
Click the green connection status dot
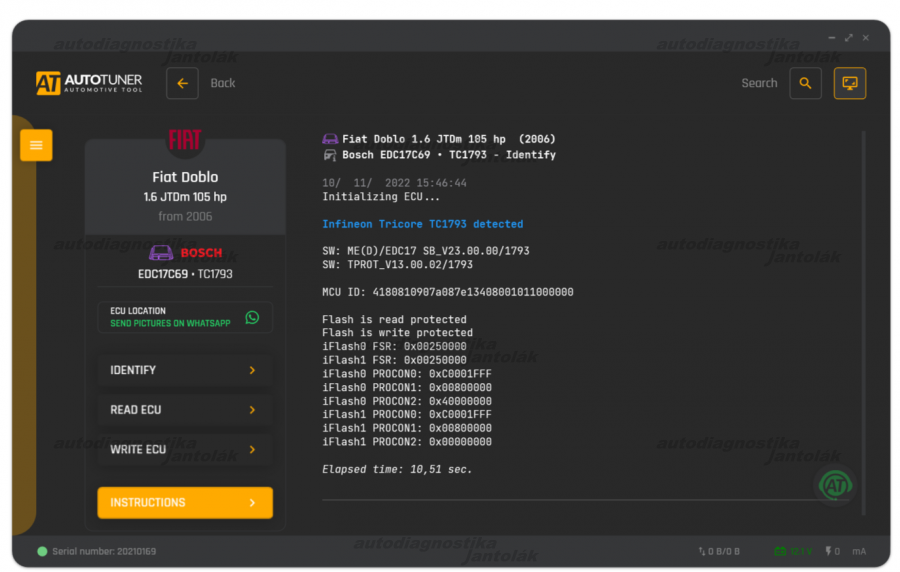(42, 551)
